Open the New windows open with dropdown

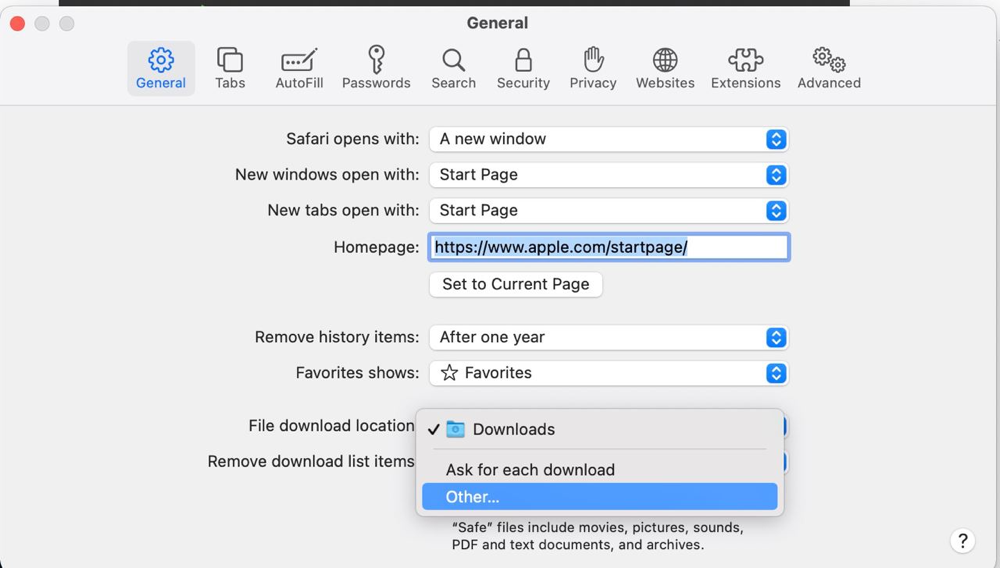608,175
